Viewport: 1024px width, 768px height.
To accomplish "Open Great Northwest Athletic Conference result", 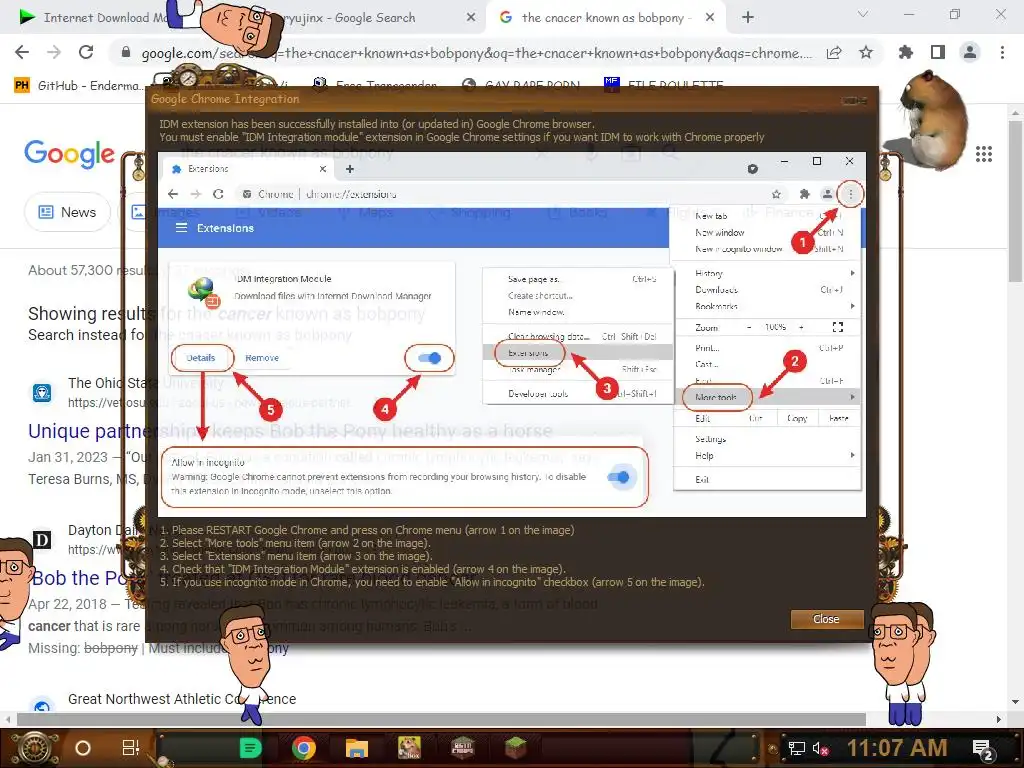I will pyautogui.click(x=182, y=699).
